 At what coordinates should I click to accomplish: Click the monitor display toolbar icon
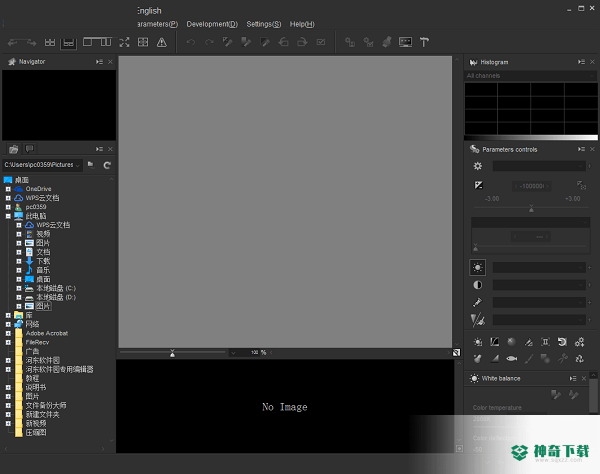(x=405, y=42)
